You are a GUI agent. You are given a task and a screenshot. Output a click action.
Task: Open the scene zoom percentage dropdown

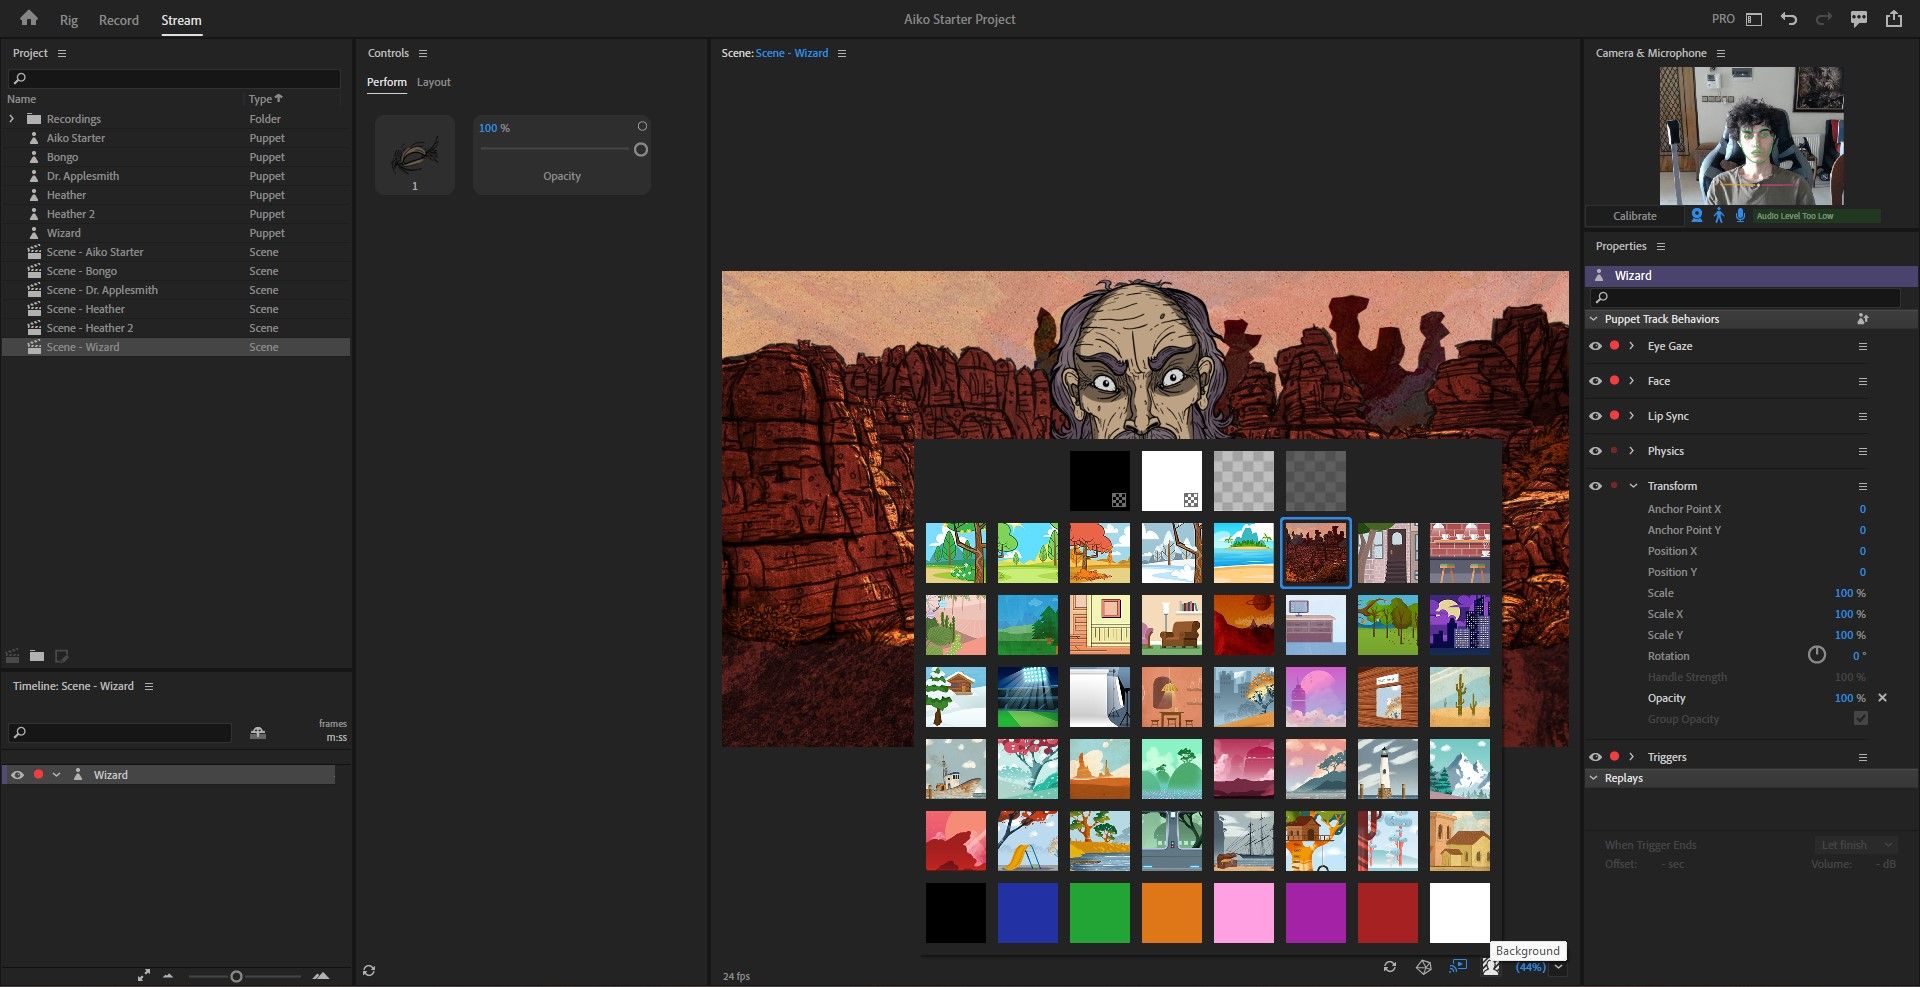[x=1559, y=966]
